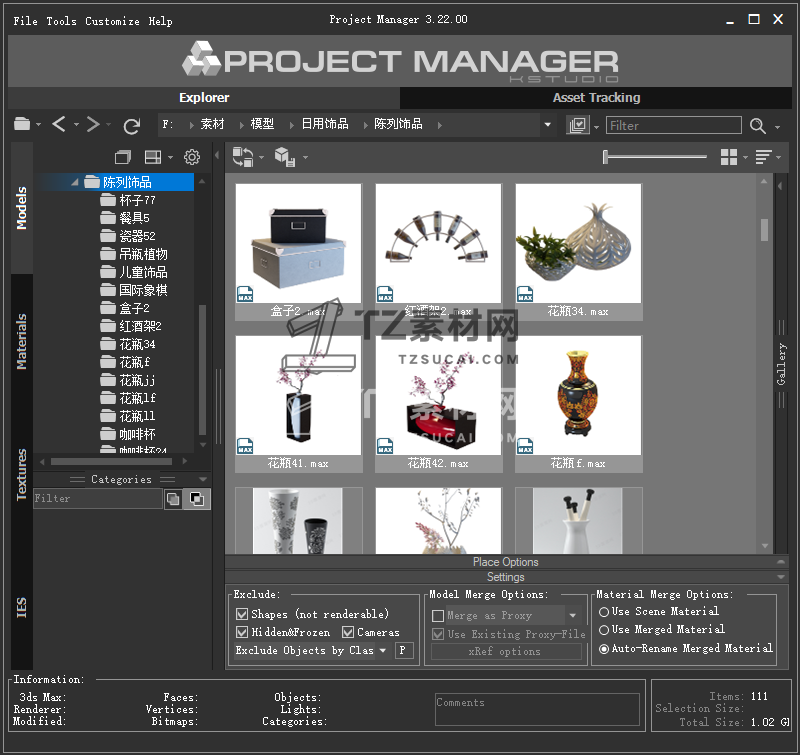This screenshot has width=800, height=755.
Task: Click the search magnifier icon
Action: pyautogui.click(x=758, y=126)
